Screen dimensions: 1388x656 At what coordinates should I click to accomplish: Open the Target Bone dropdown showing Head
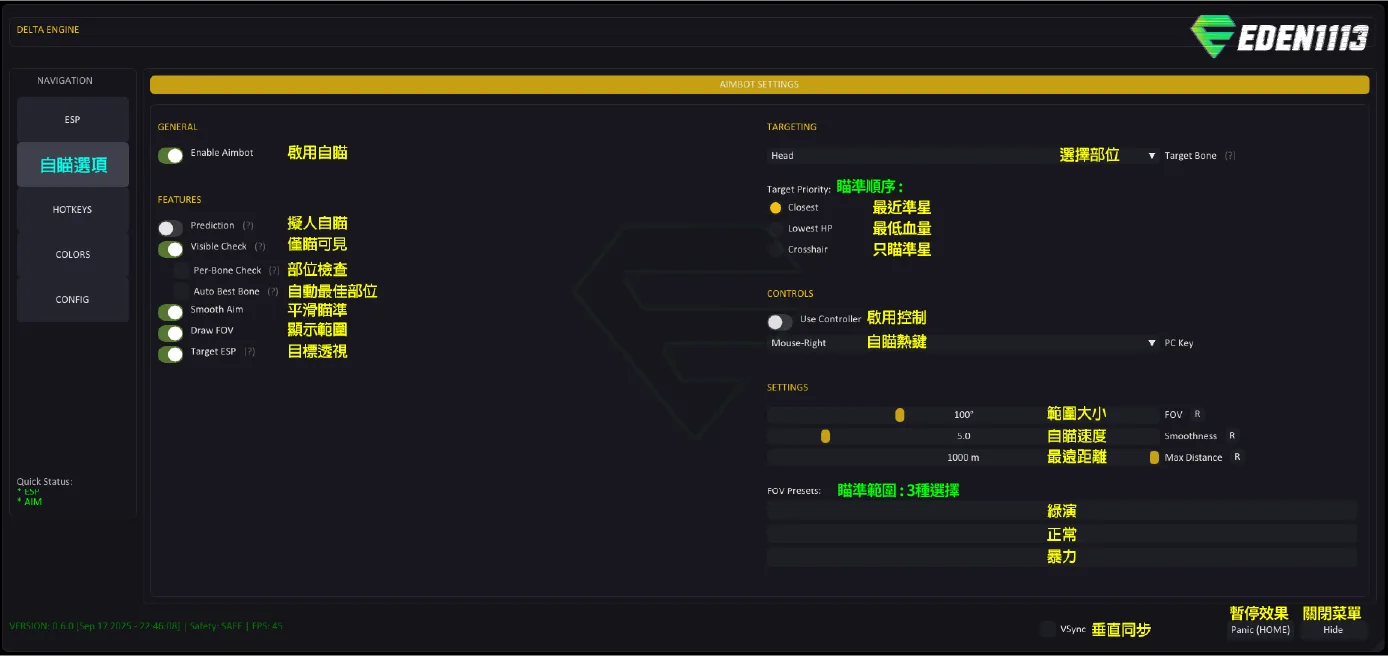(x=962, y=156)
